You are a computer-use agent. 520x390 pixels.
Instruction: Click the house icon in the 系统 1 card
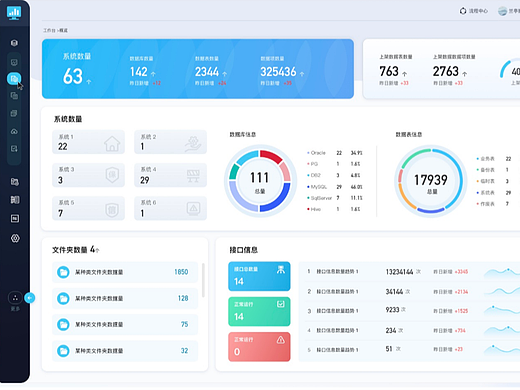pos(112,143)
